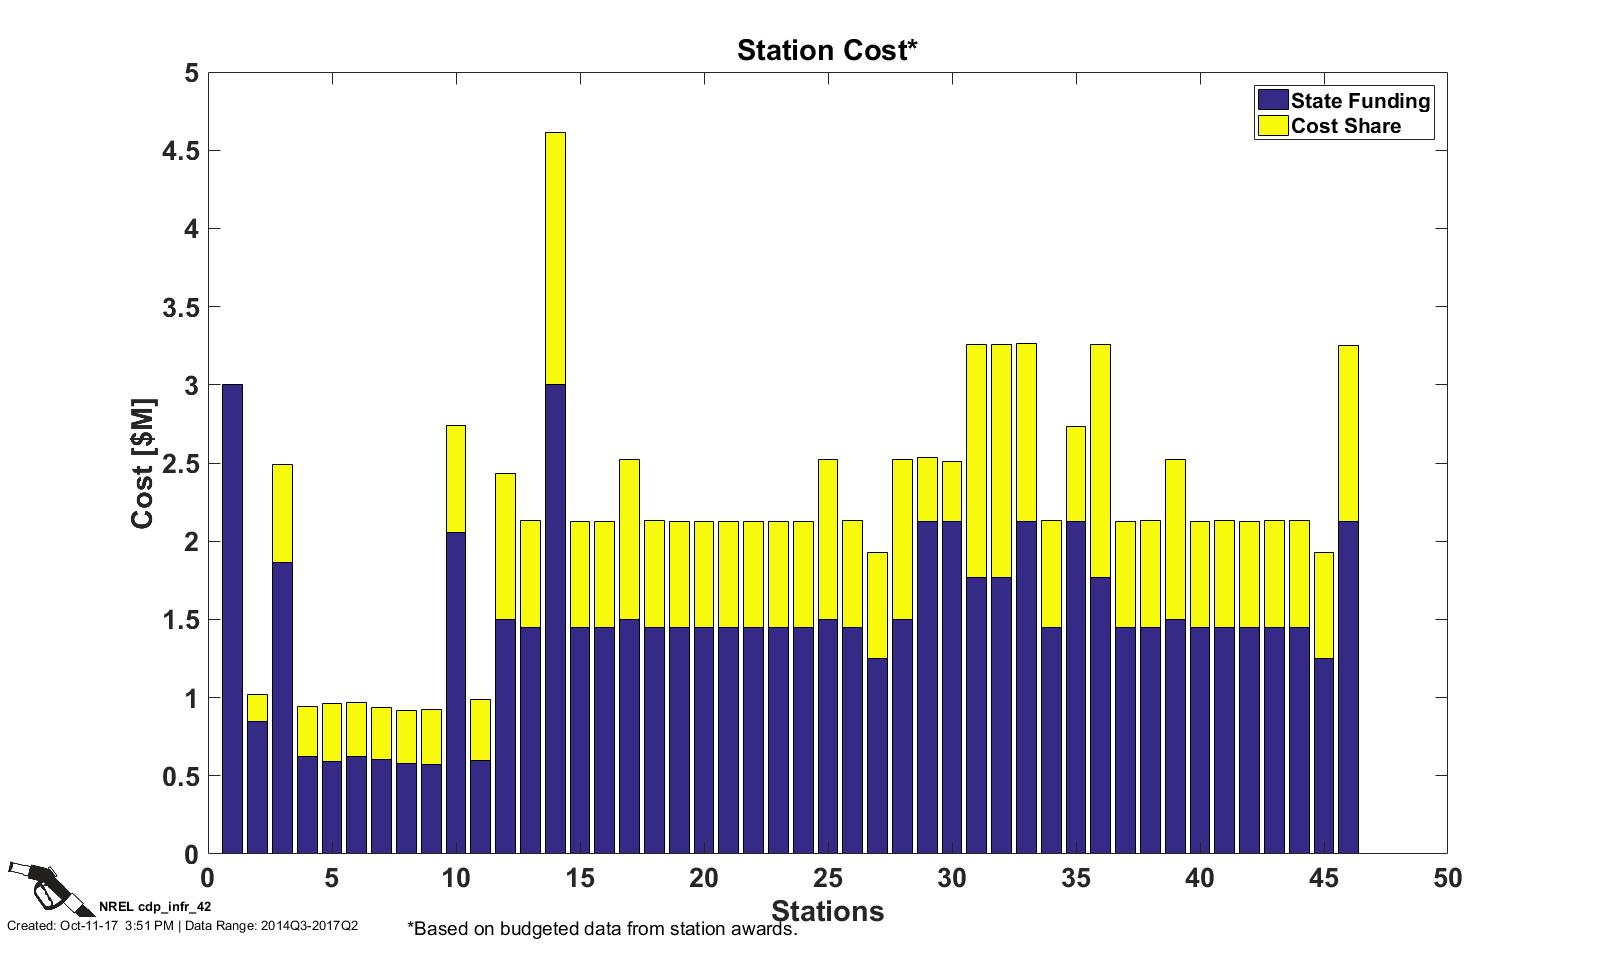Click the blue State Funding legend swatch
This screenshot has height=960, width=1600.
1273,100
